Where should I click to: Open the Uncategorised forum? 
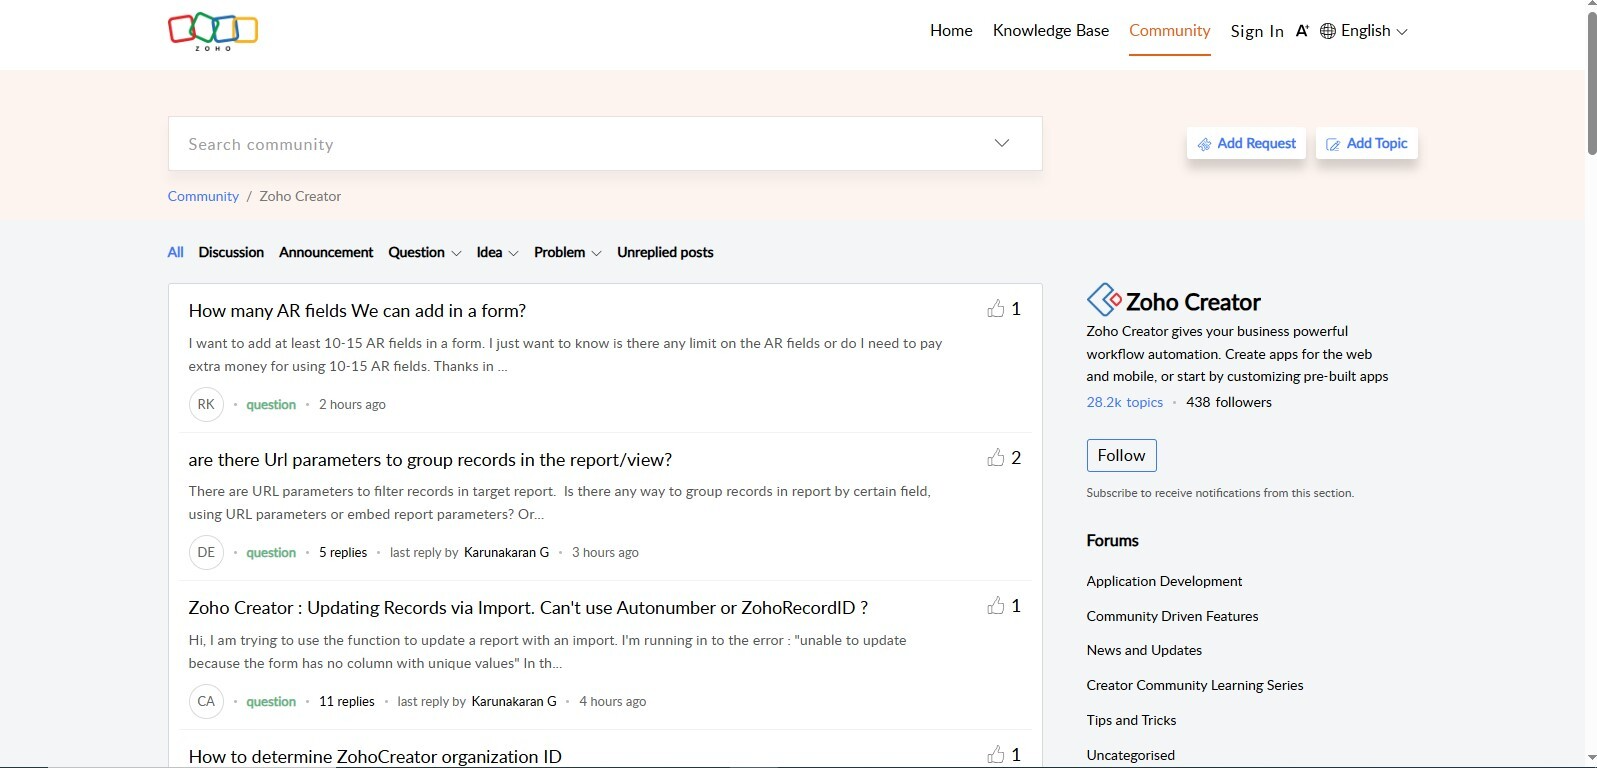pos(1130,755)
